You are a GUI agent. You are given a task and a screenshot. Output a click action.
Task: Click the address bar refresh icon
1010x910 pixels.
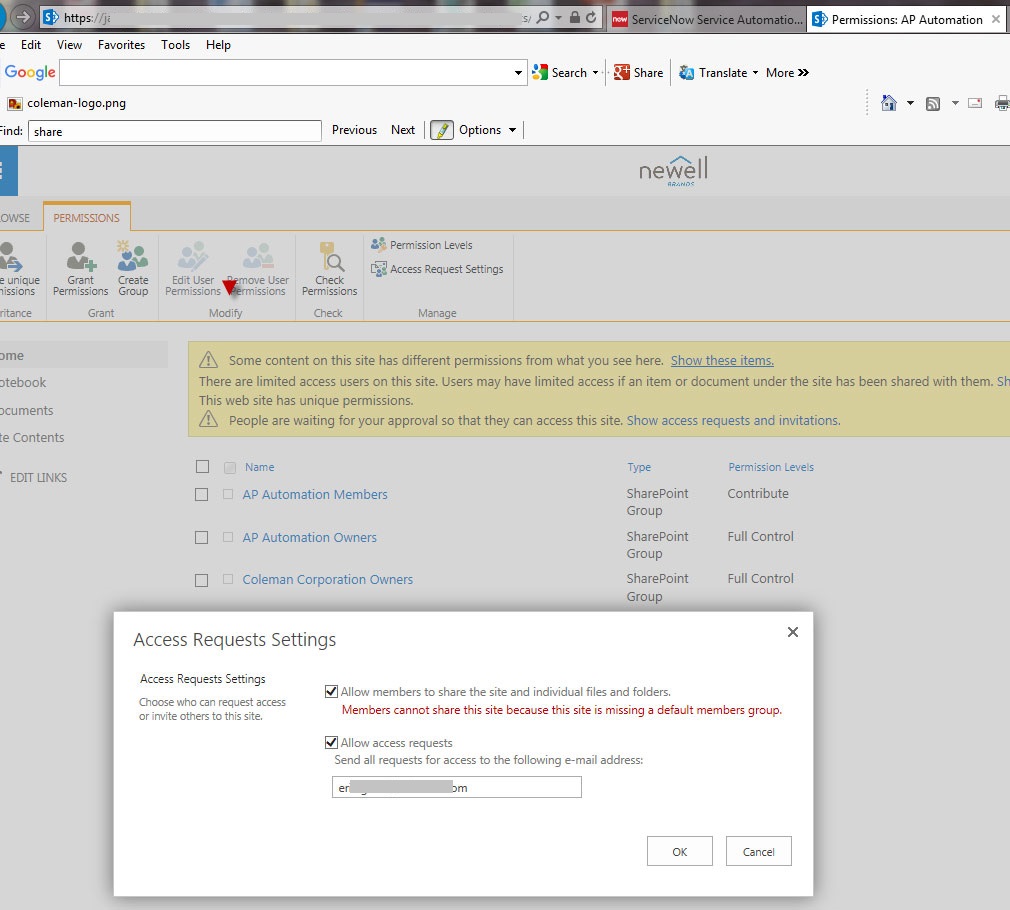[591, 17]
